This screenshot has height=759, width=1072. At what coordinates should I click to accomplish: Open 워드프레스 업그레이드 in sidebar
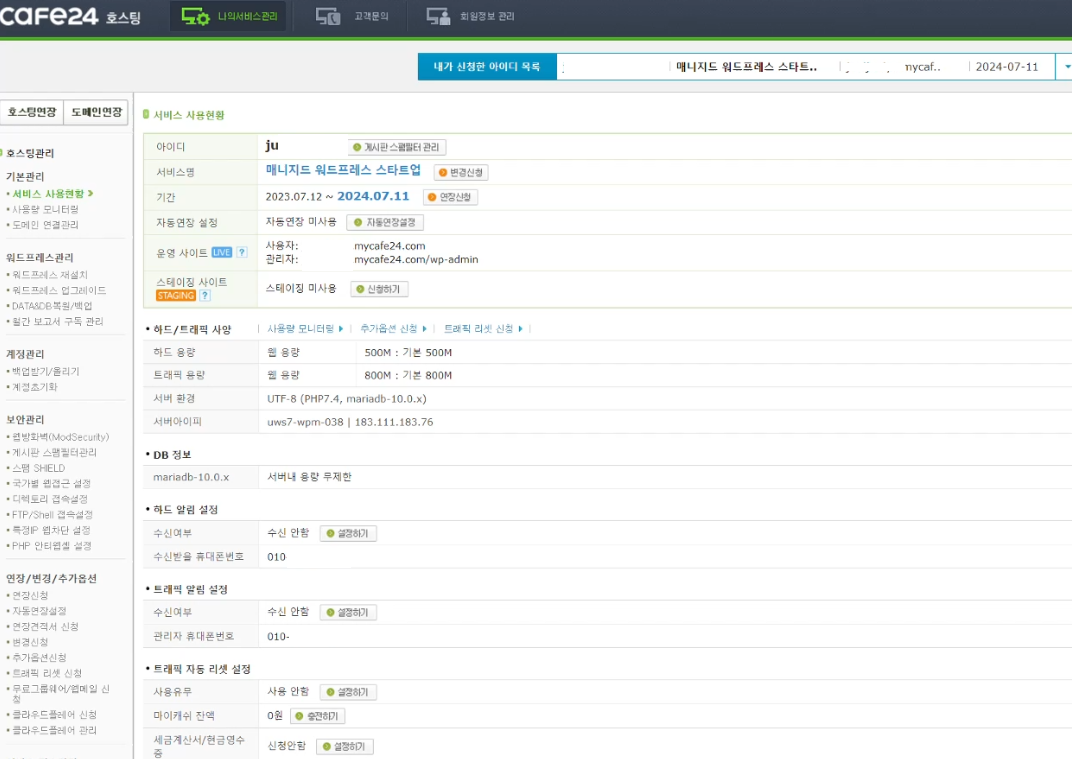(59, 291)
